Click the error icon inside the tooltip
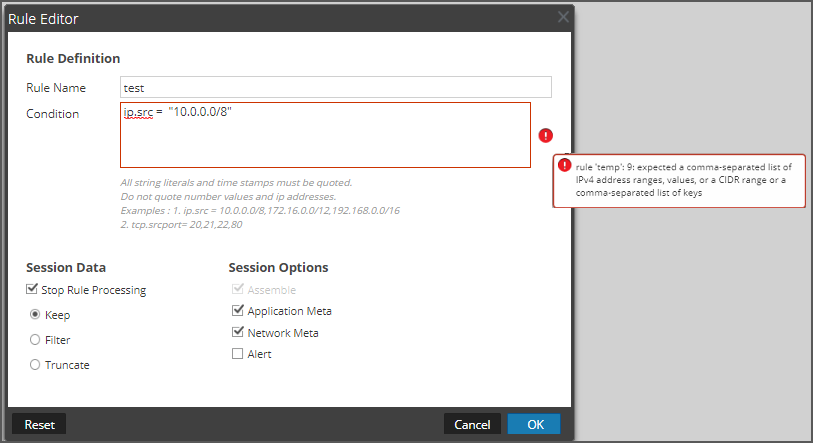The image size is (813, 443). pos(565,165)
